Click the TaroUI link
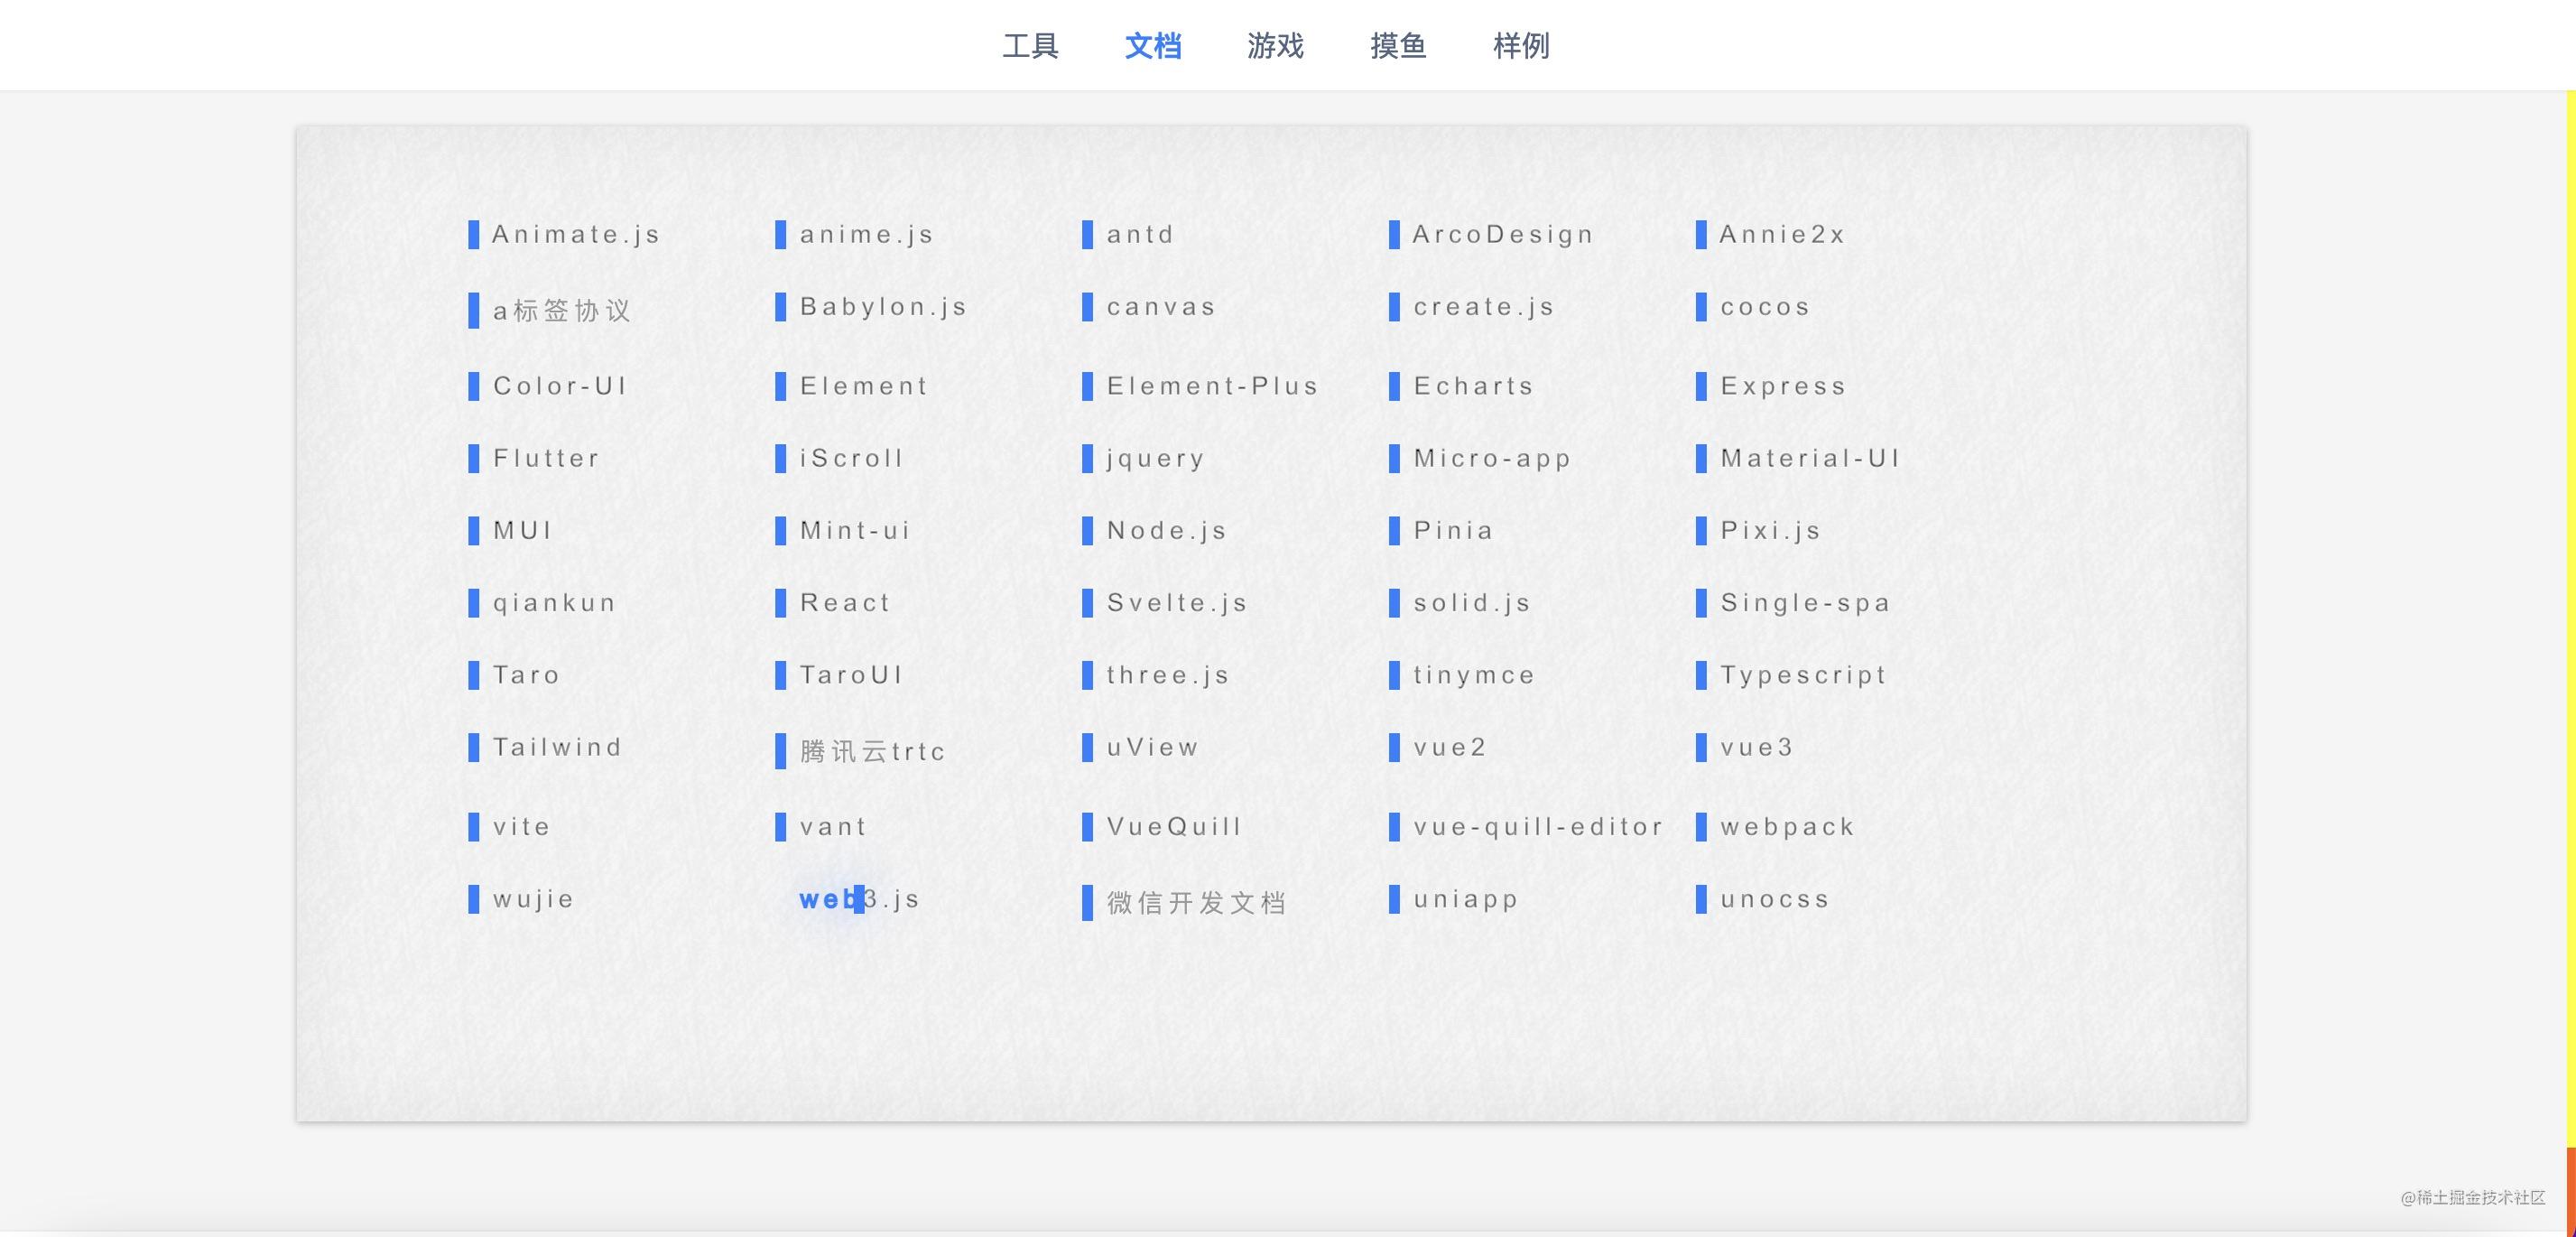The image size is (2576, 1237). pos(851,675)
